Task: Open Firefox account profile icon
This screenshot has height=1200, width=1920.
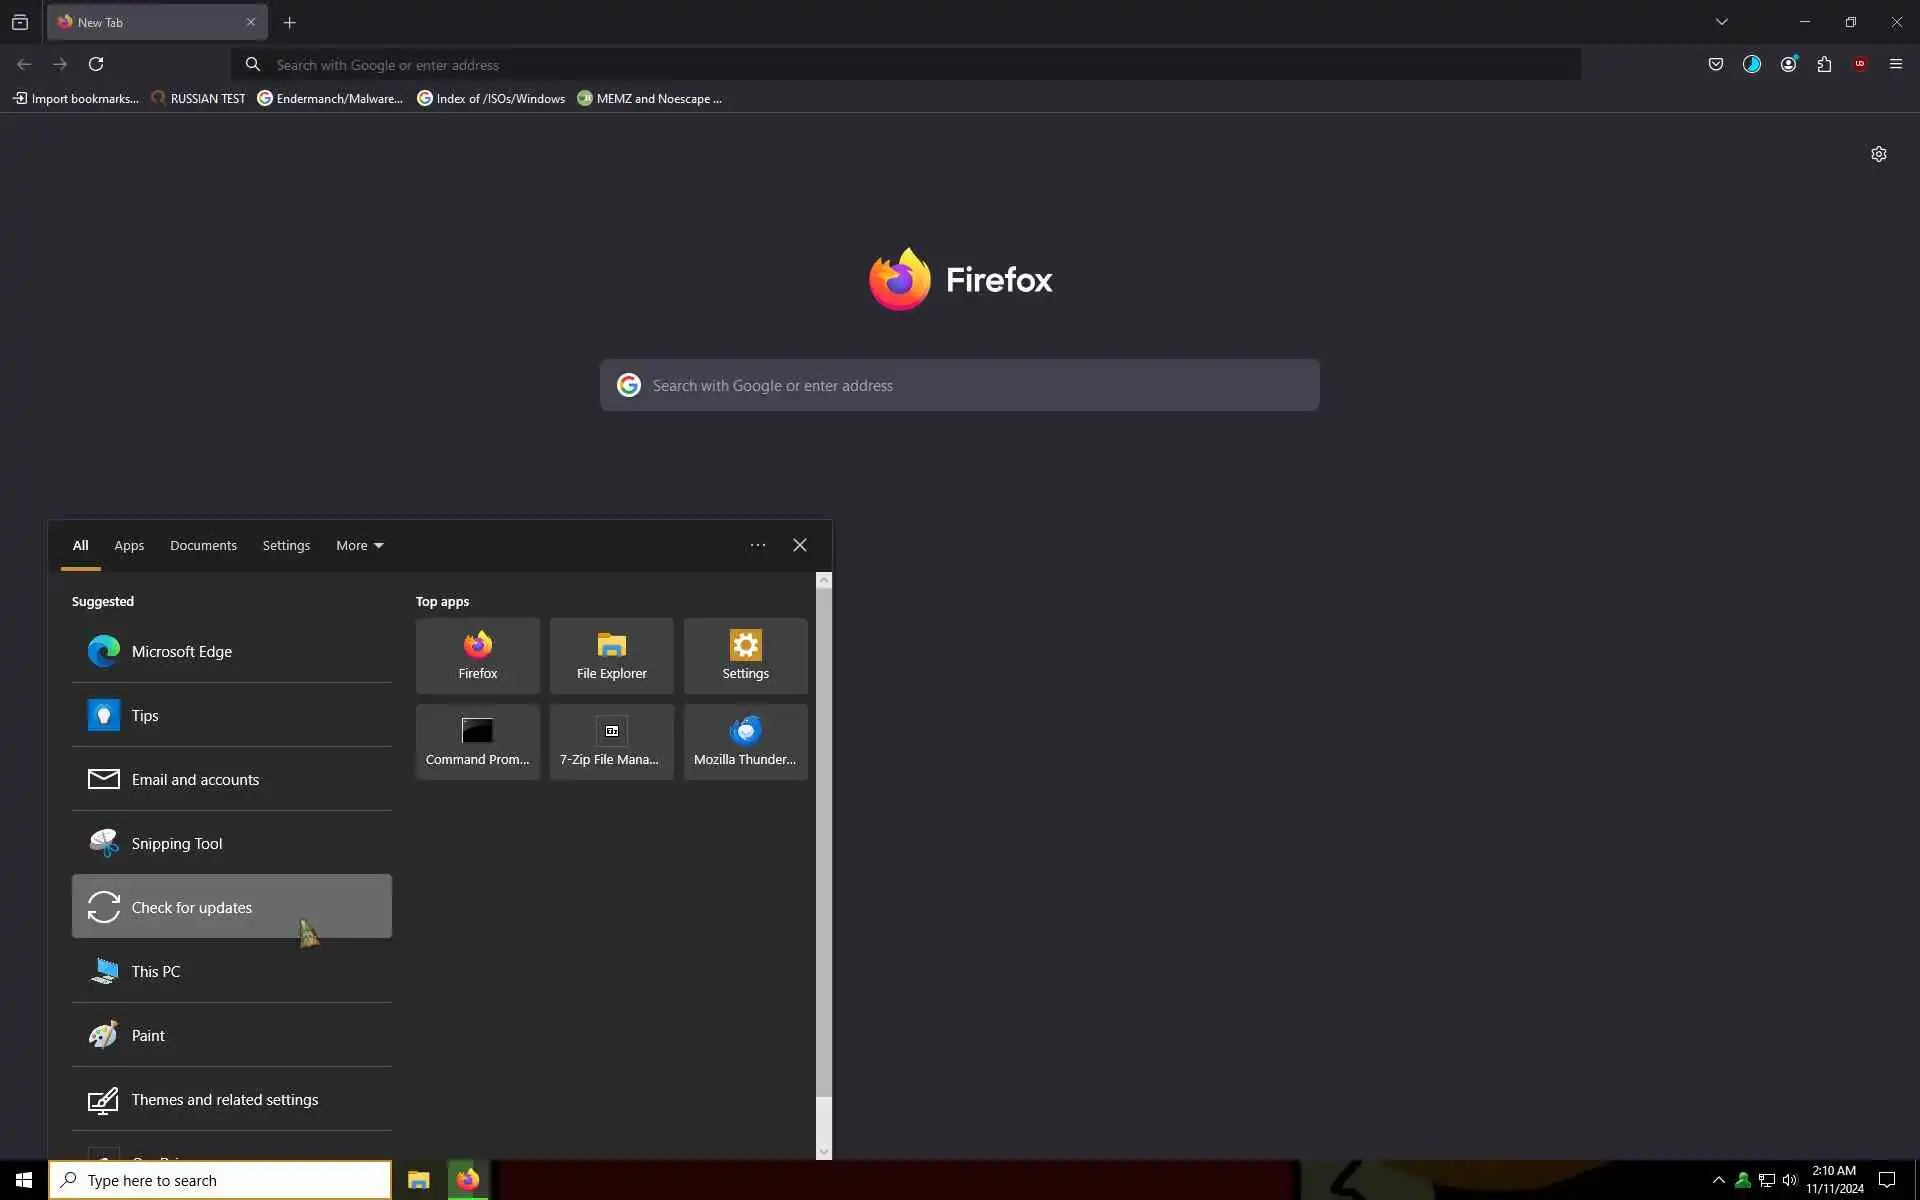Action: [1788, 64]
